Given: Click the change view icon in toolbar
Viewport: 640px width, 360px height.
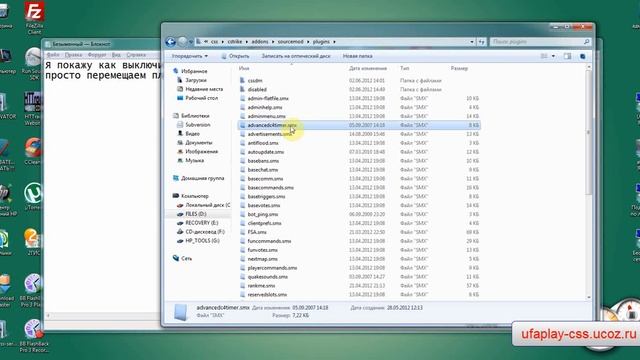Looking at the screenshot, I should (544, 56).
